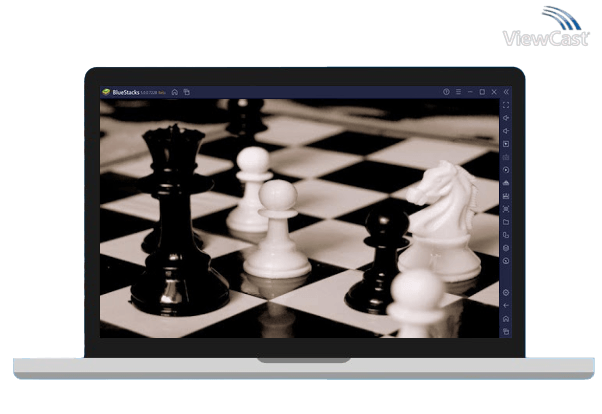This screenshot has width=602, height=414.
Task: Click the circular play icon in sidebar
Action: pyautogui.click(x=506, y=170)
